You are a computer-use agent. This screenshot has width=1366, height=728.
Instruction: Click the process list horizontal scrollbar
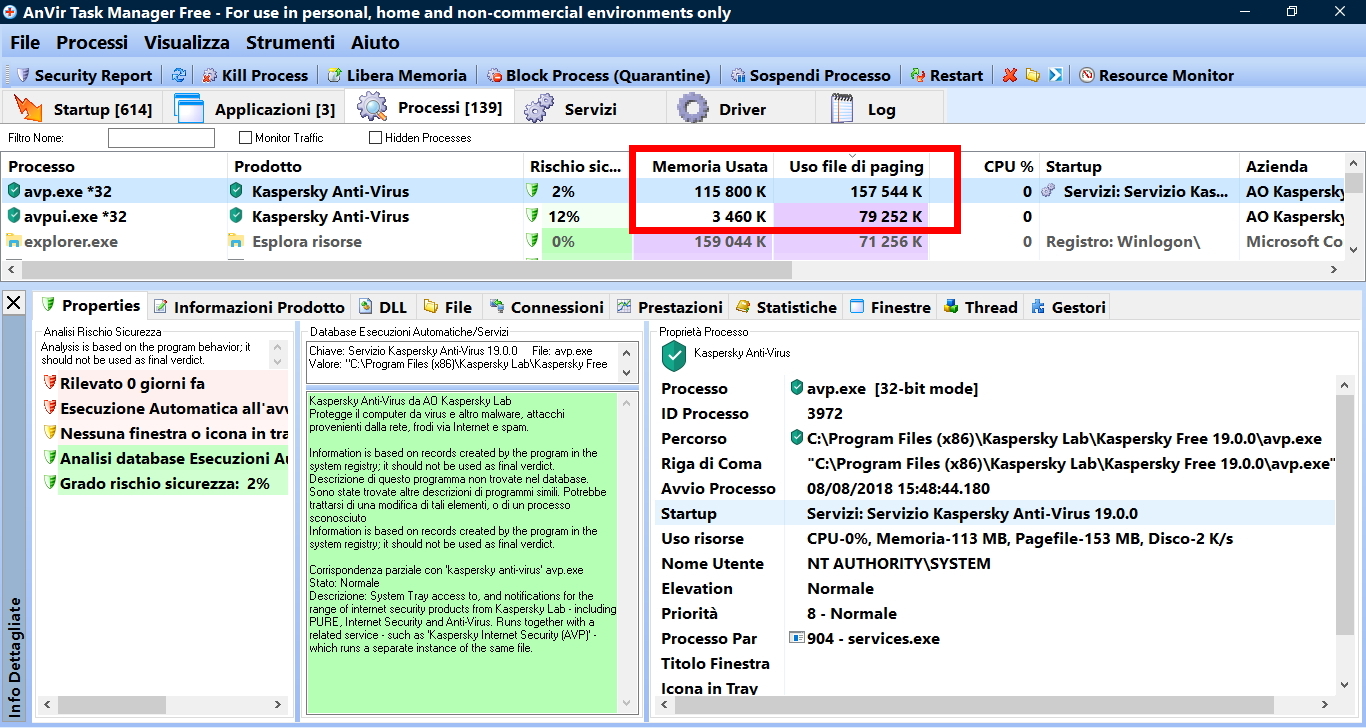(x=407, y=270)
